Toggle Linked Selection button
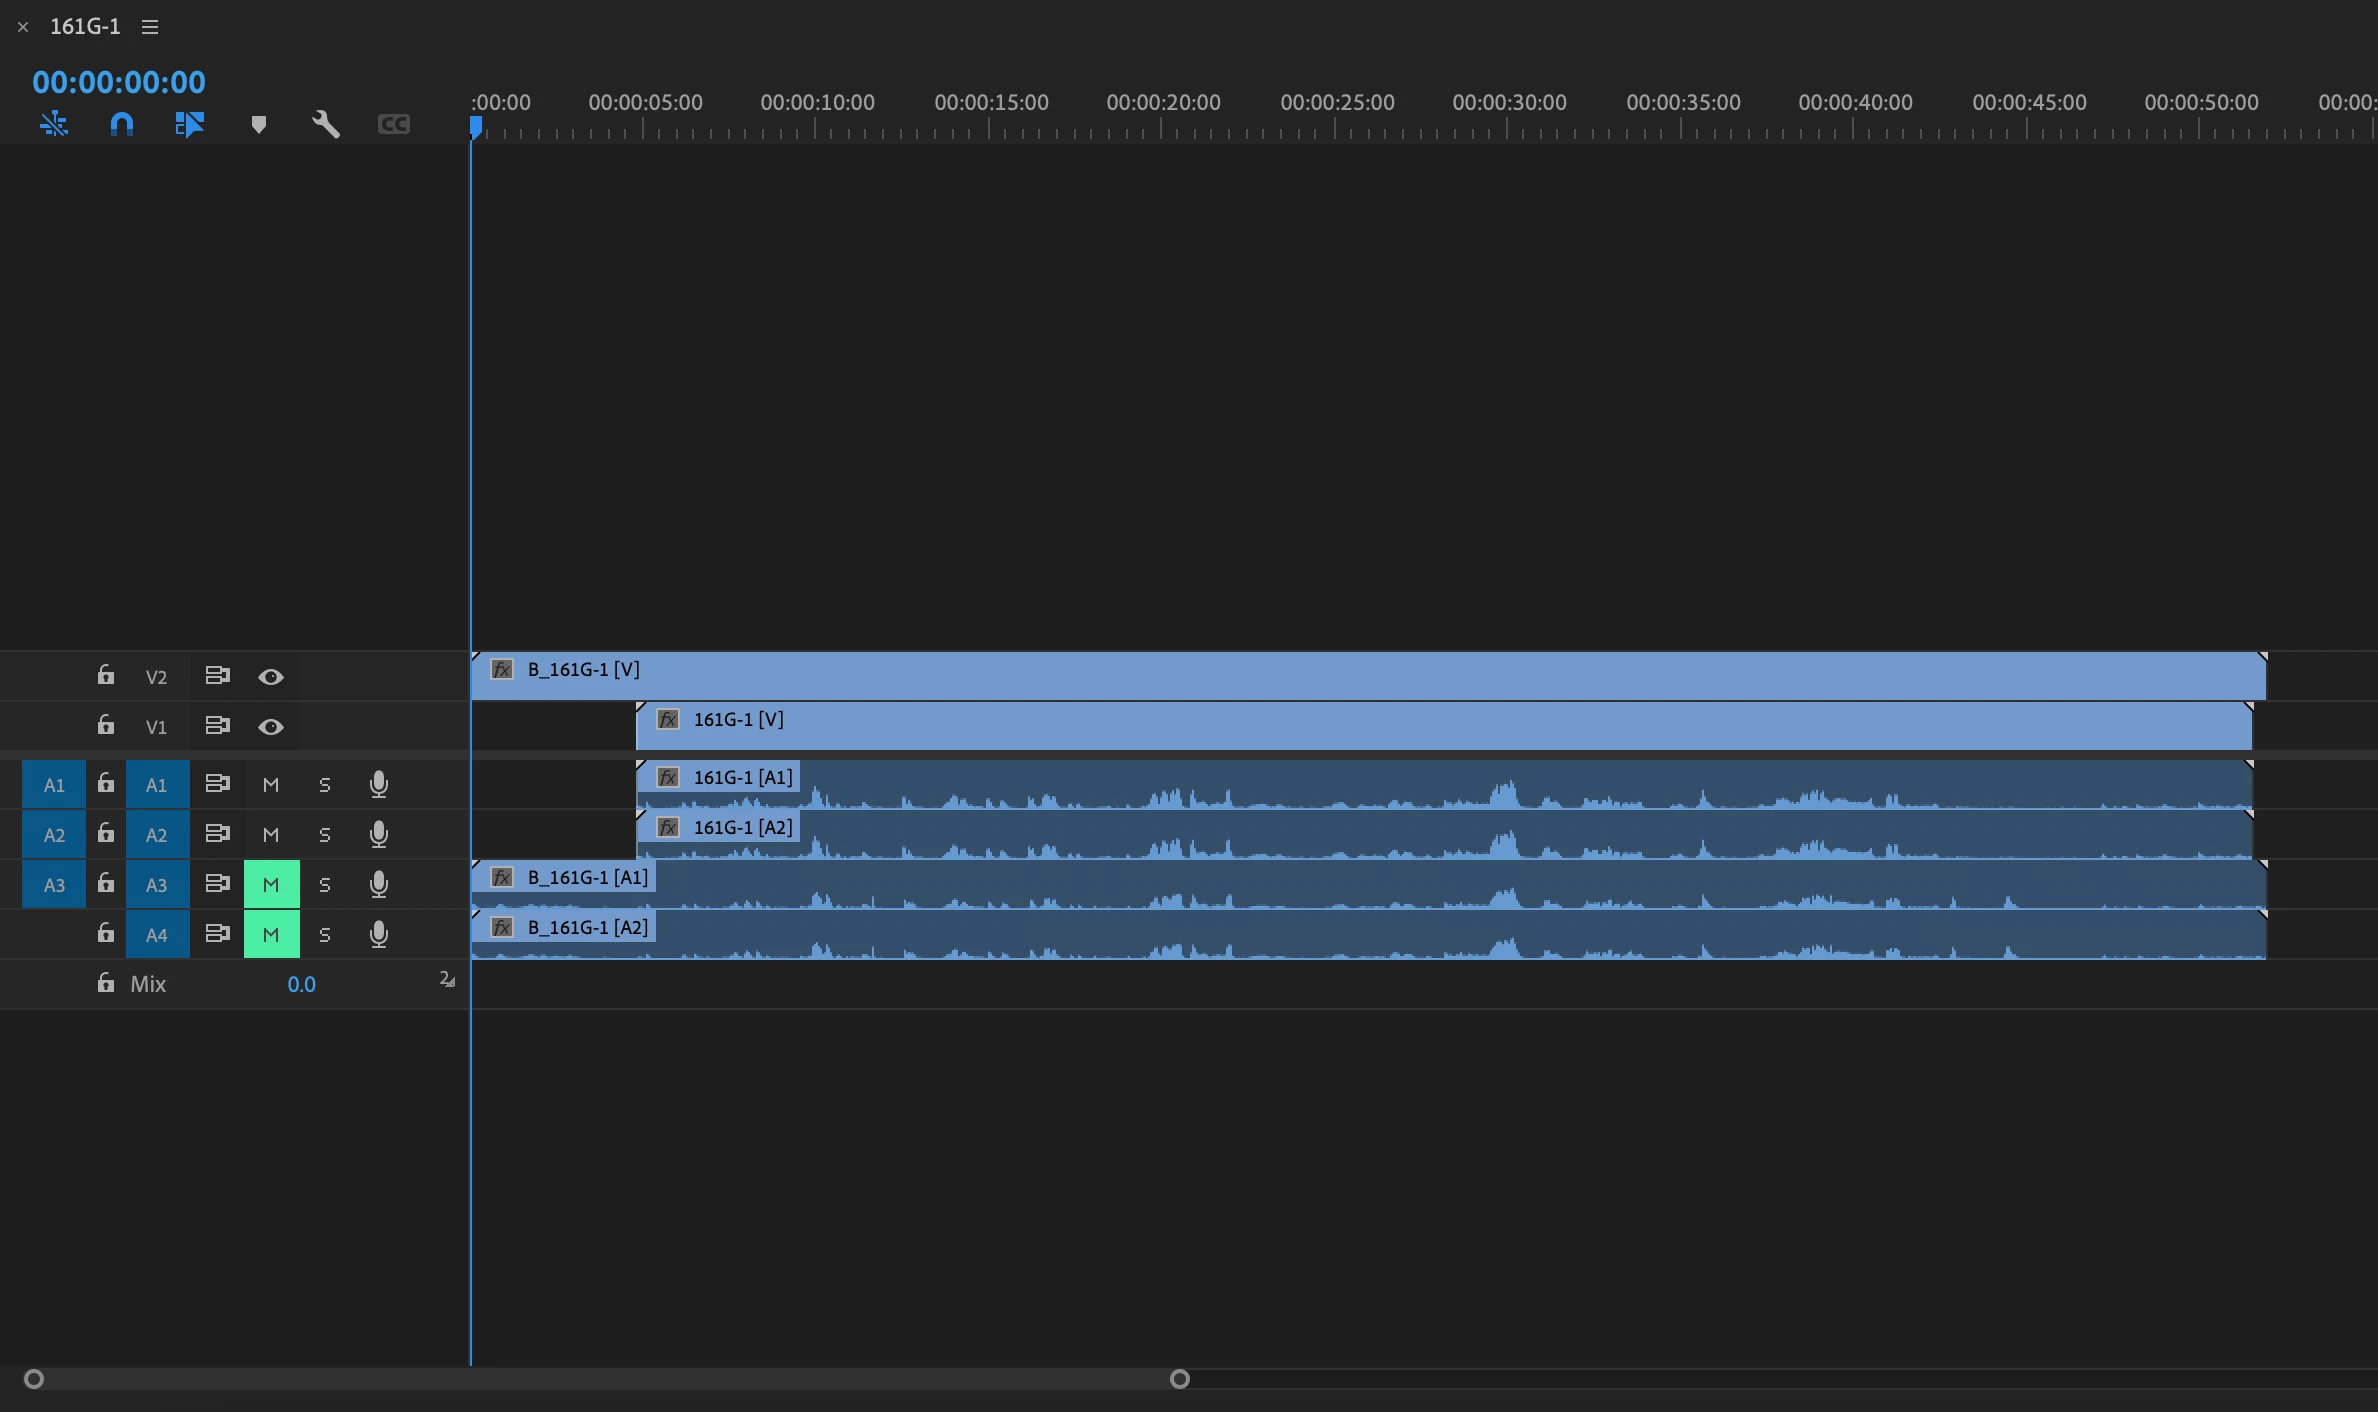This screenshot has height=1412, width=2378. [x=189, y=124]
